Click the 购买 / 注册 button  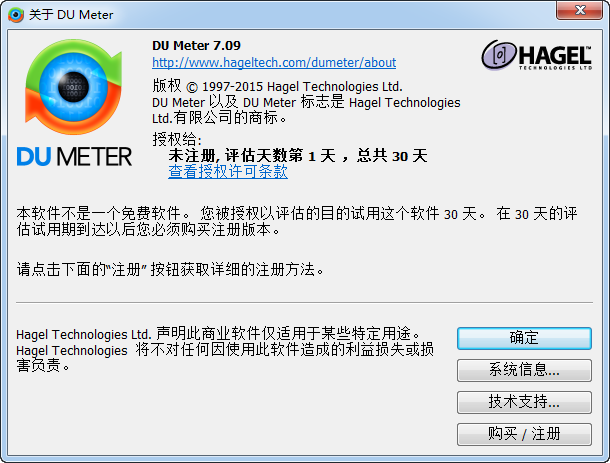click(x=524, y=434)
